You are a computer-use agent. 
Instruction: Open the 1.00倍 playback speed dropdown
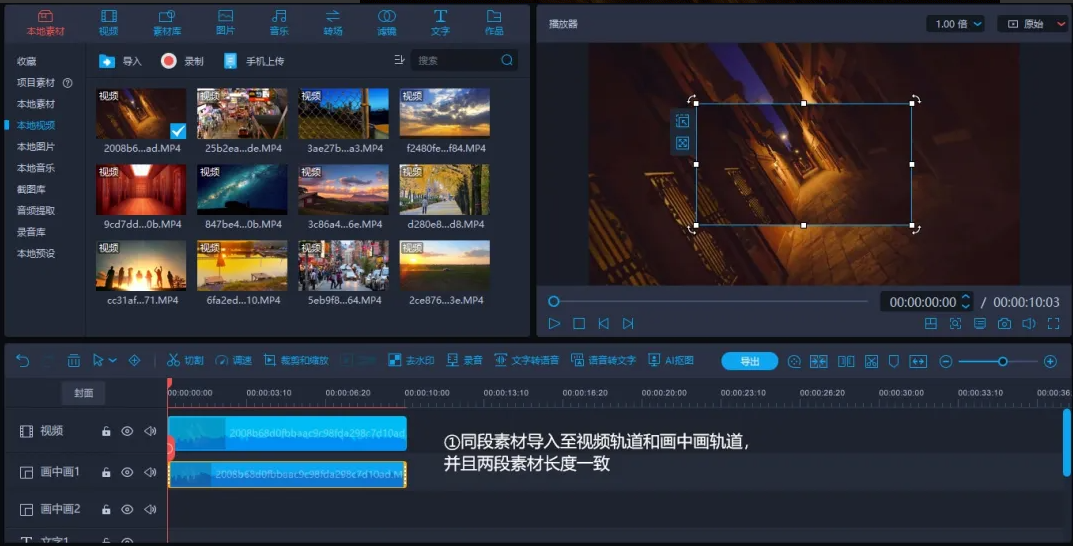955,24
